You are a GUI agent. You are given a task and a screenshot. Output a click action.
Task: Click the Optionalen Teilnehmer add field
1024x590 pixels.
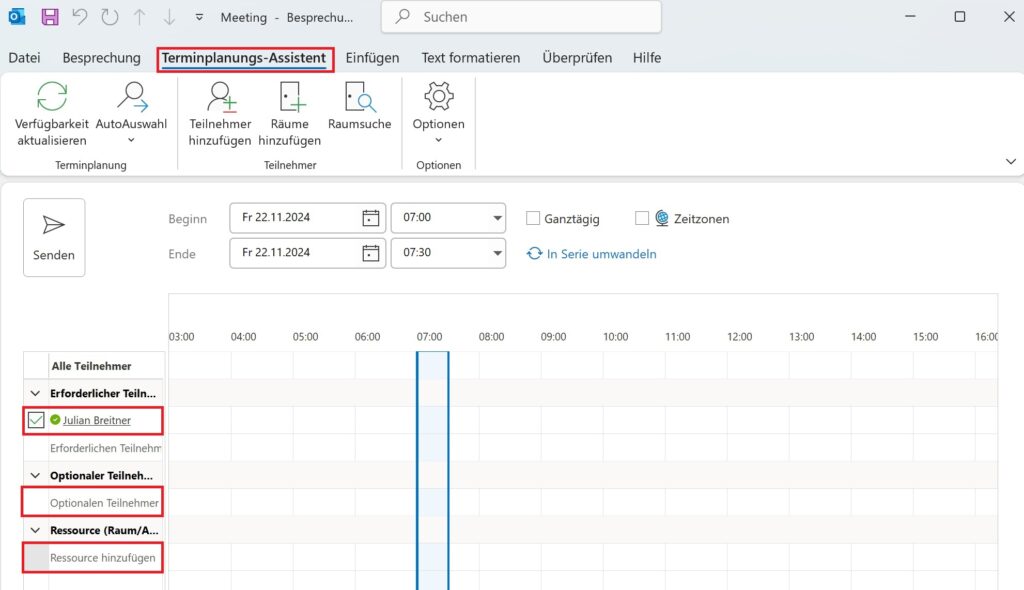(104, 503)
